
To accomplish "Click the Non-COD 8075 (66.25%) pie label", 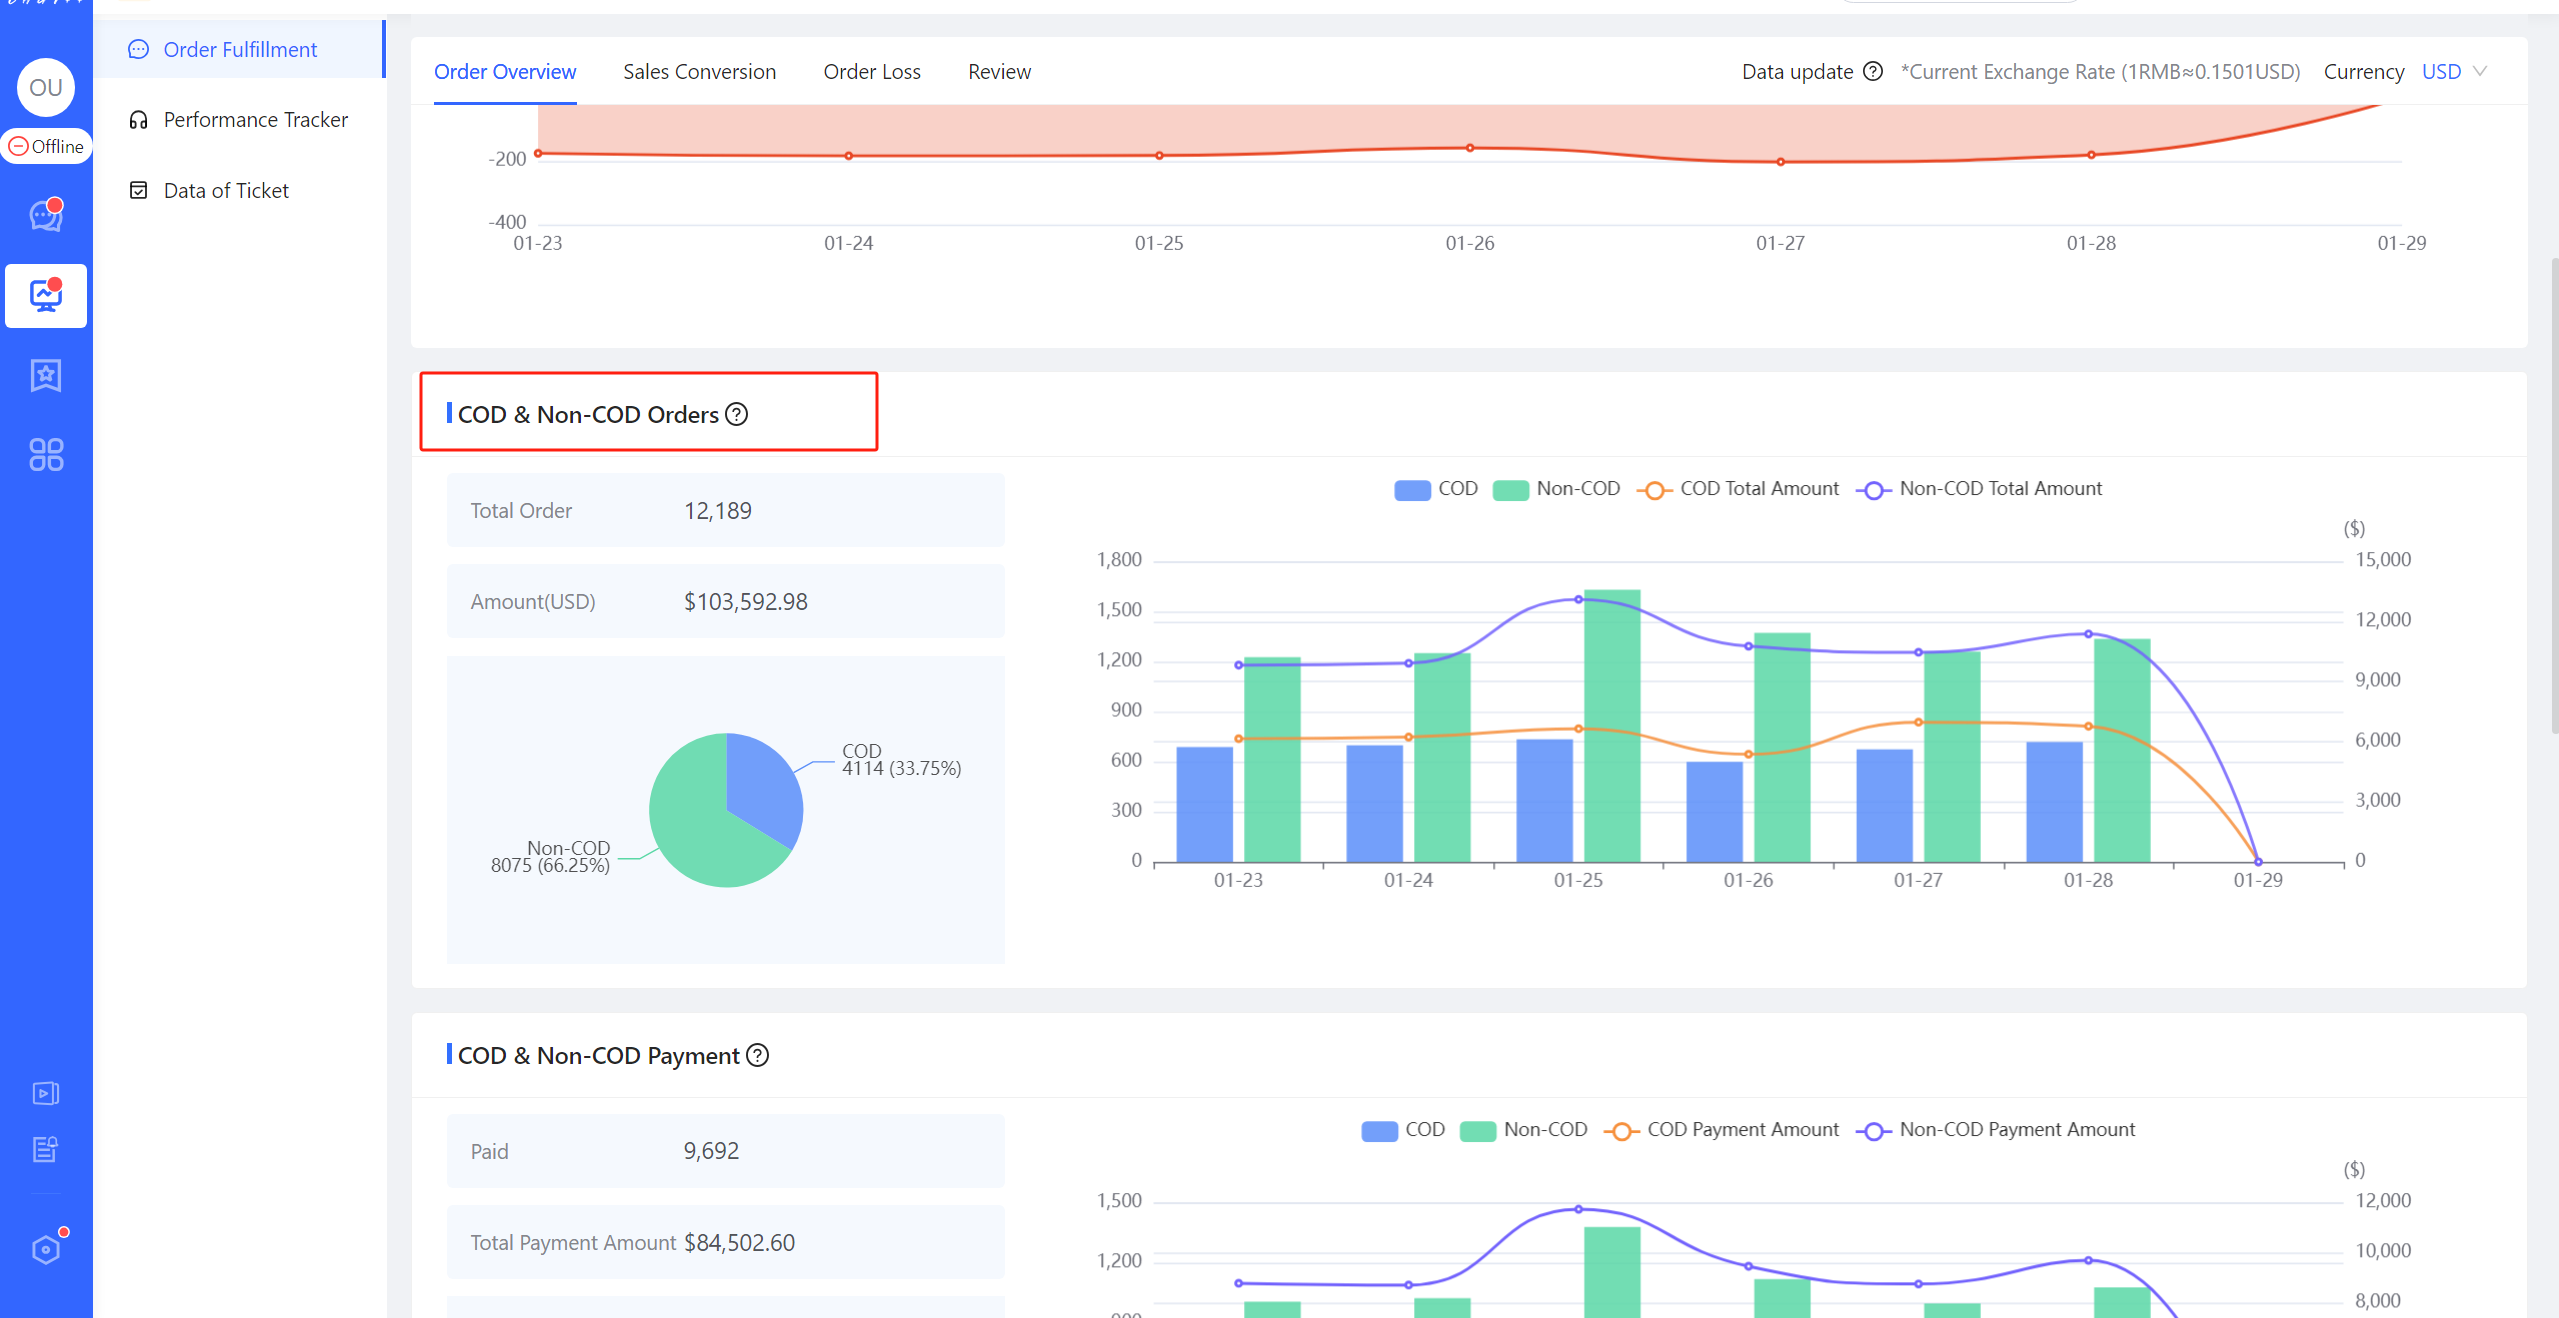I will coord(550,857).
